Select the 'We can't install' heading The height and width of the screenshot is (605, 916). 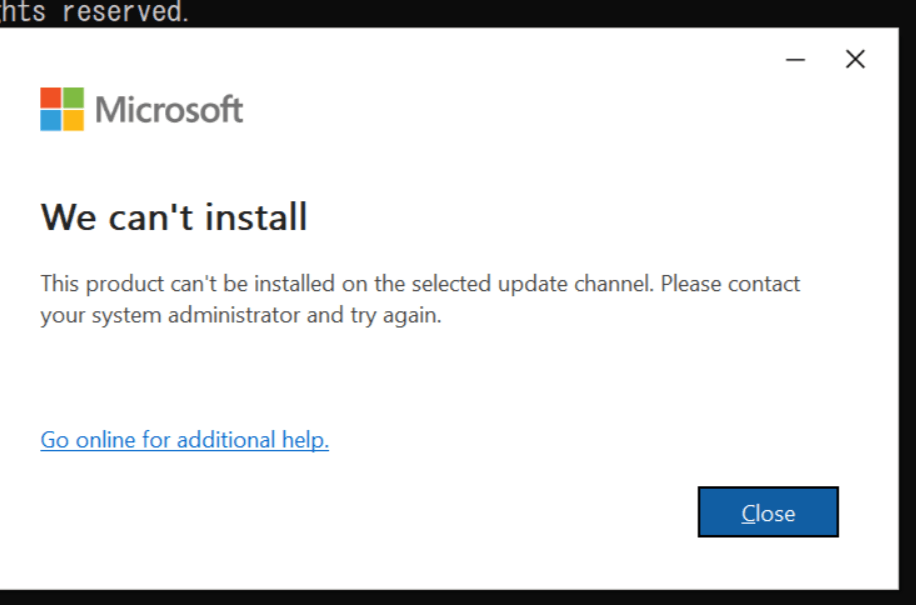(x=173, y=217)
